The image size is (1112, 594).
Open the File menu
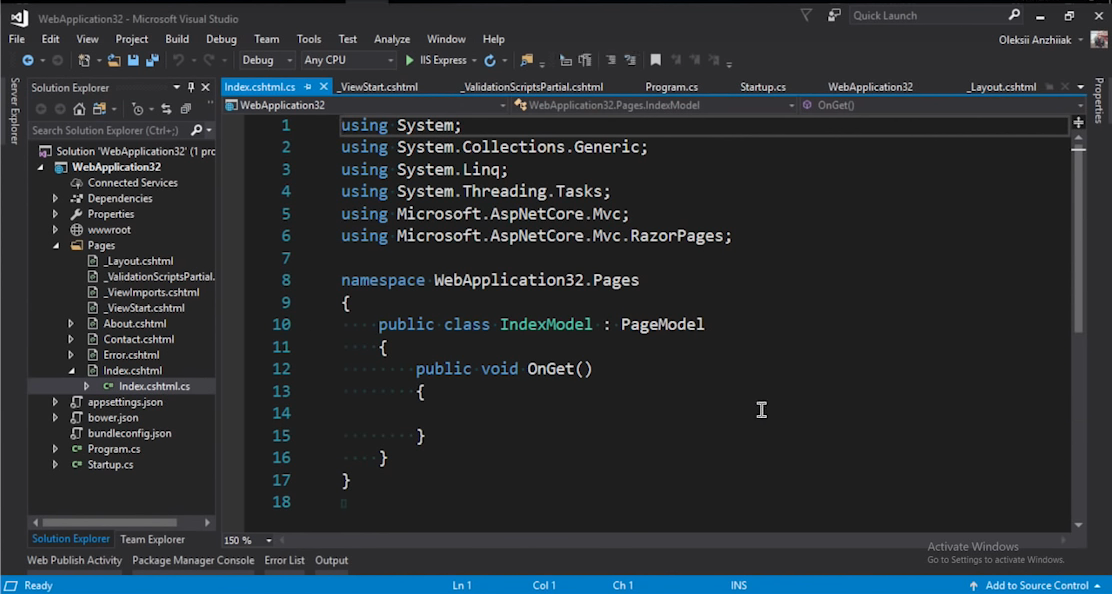click(x=16, y=39)
